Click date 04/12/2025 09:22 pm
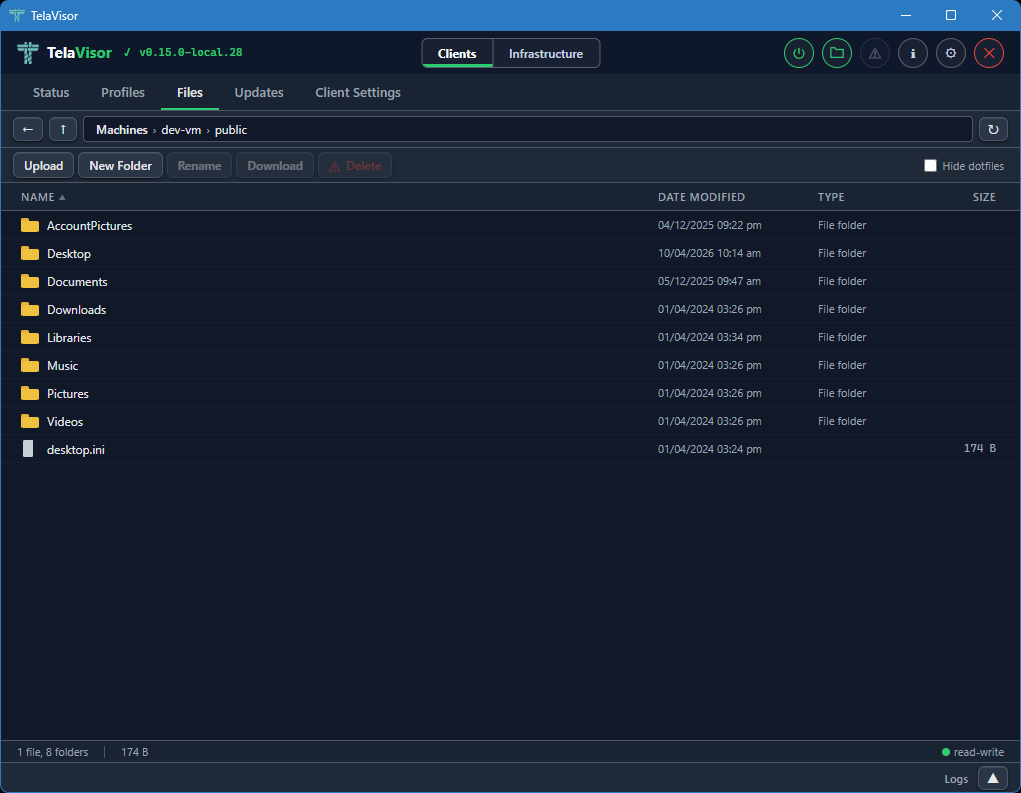This screenshot has width=1021, height=793. click(x=709, y=225)
